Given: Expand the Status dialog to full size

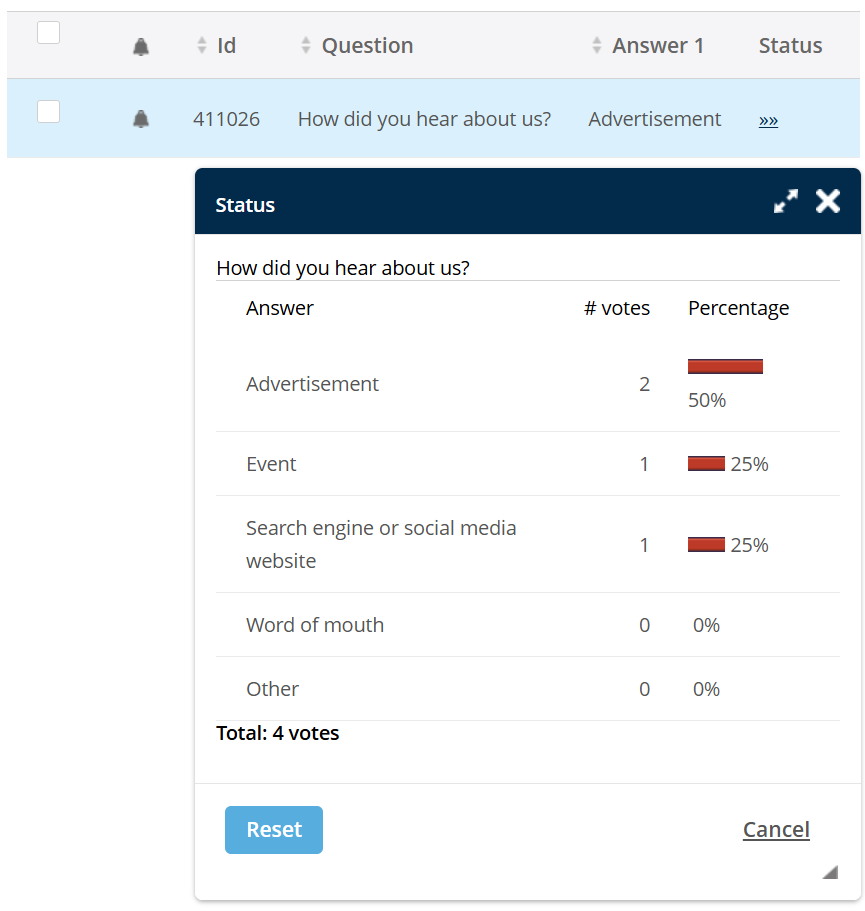Looking at the screenshot, I should (785, 202).
